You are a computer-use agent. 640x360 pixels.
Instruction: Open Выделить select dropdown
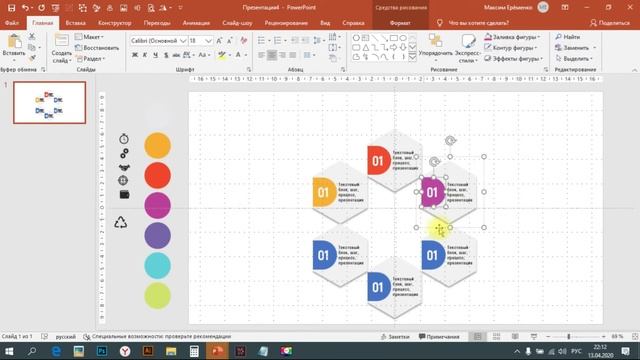[x=573, y=58]
